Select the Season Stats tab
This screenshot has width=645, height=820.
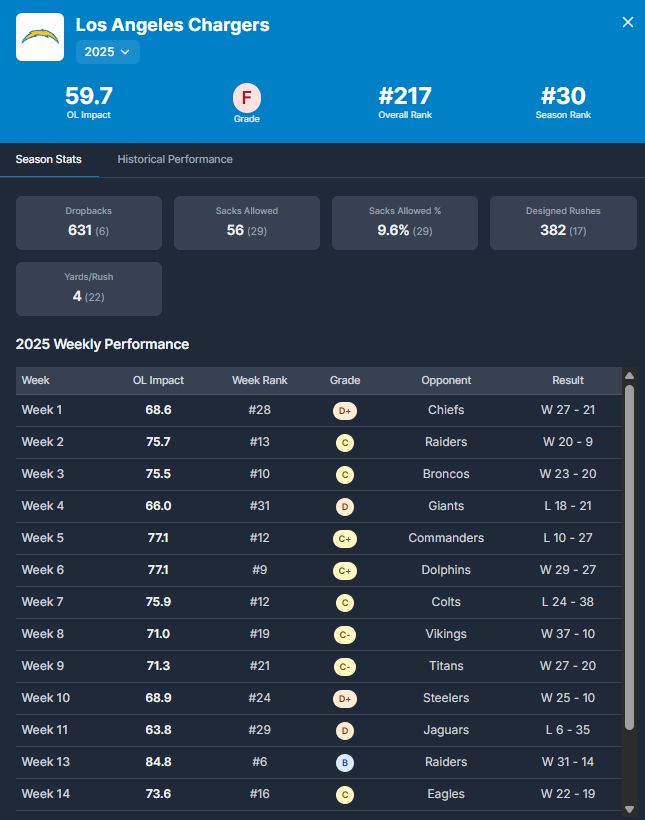[49, 159]
